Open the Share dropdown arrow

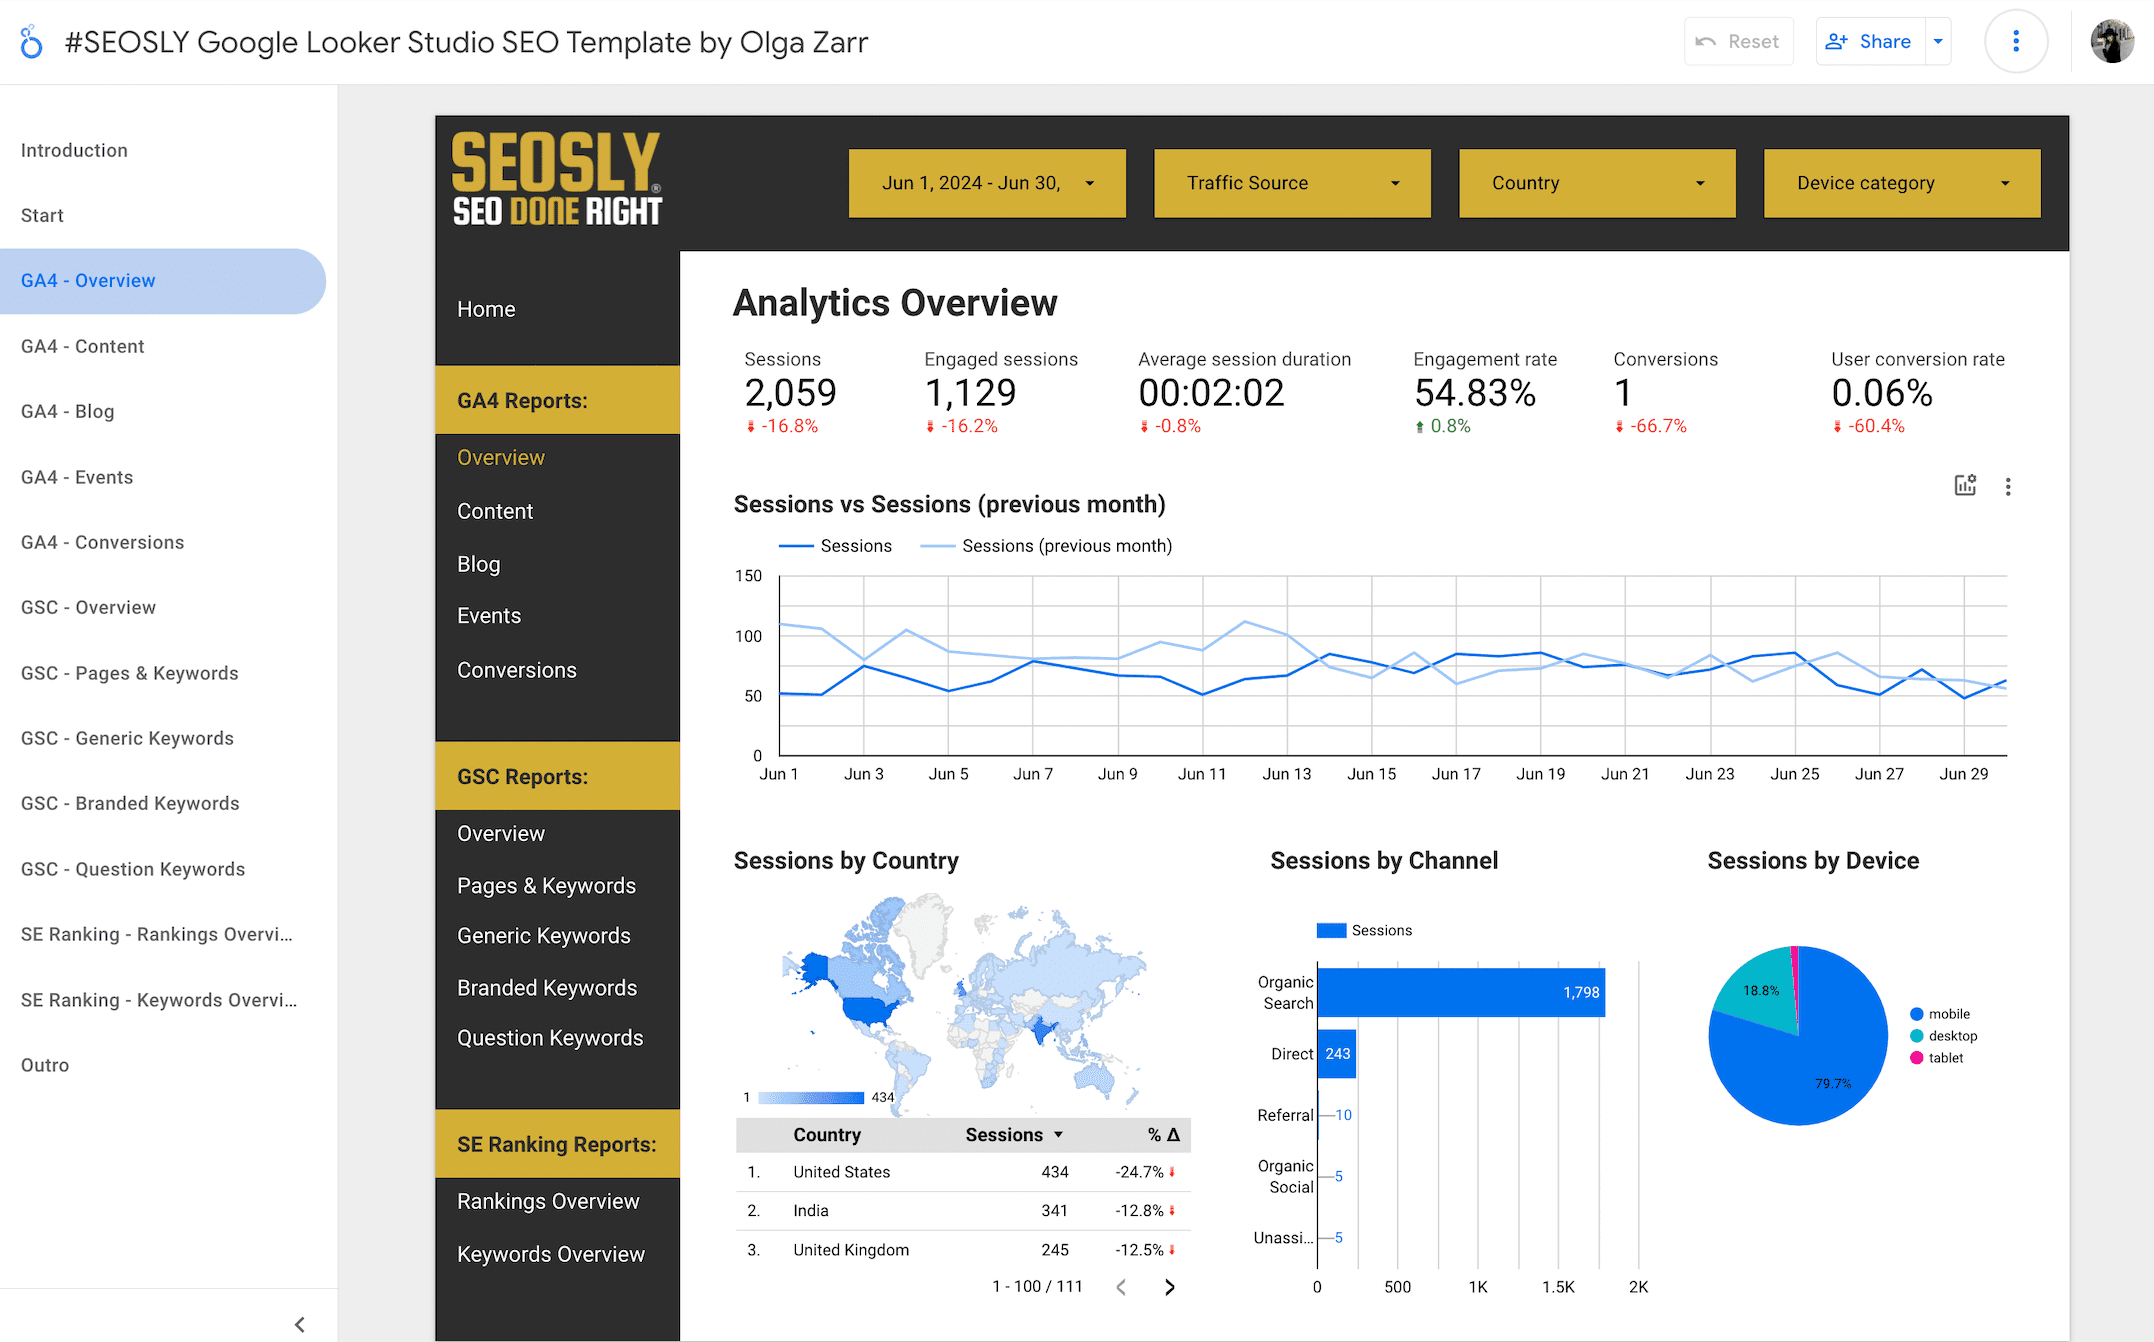click(1938, 42)
